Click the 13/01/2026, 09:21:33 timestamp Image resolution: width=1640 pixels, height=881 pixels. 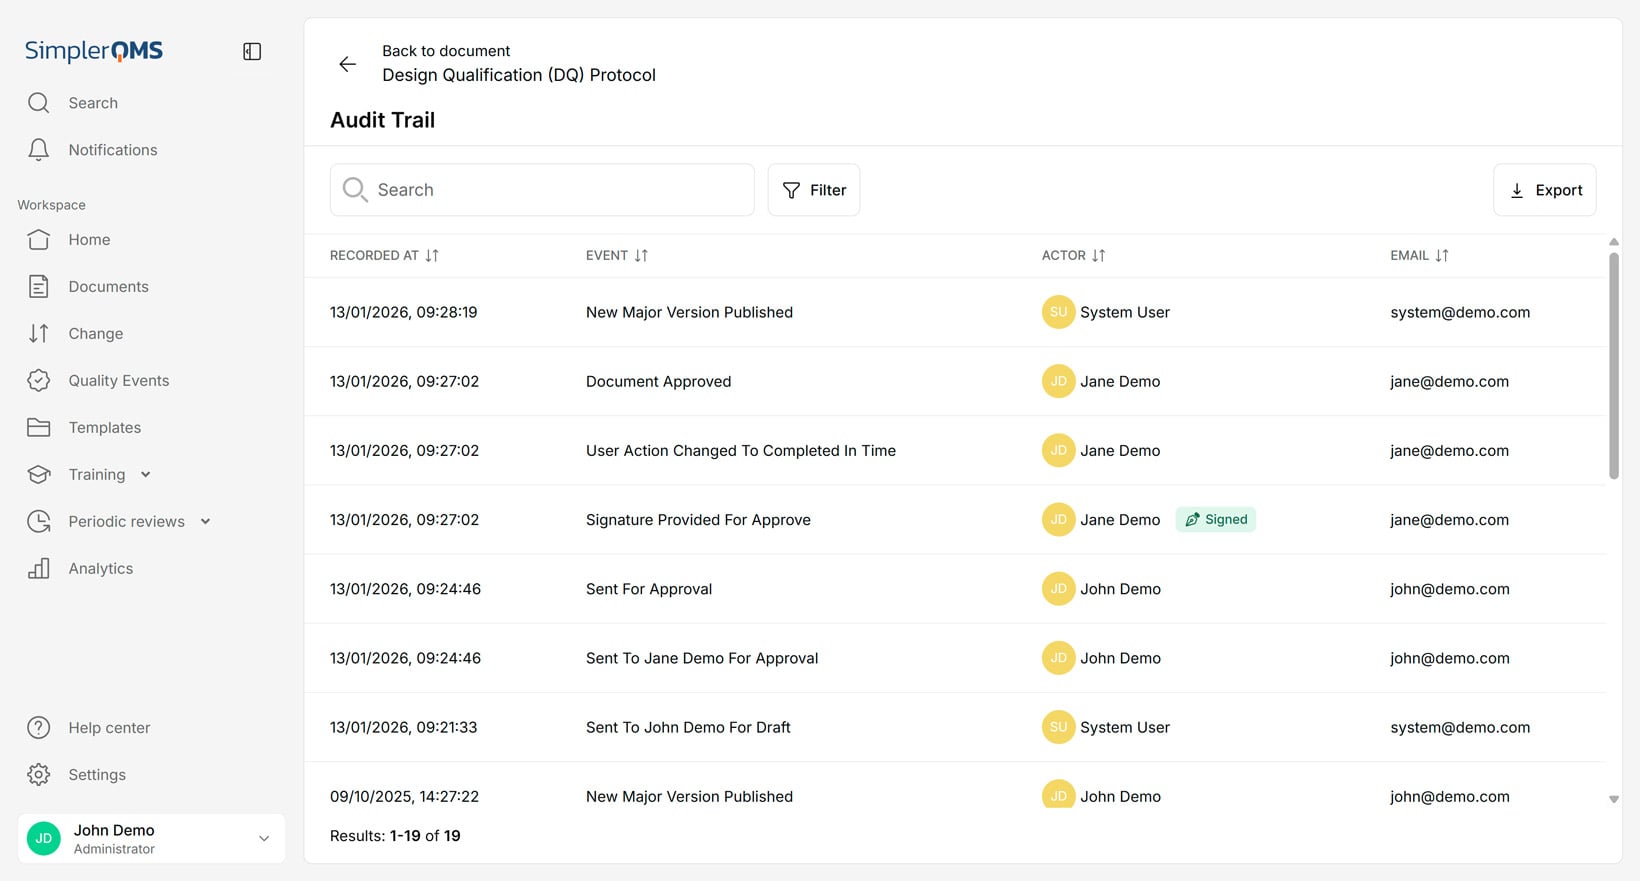[404, 727]
